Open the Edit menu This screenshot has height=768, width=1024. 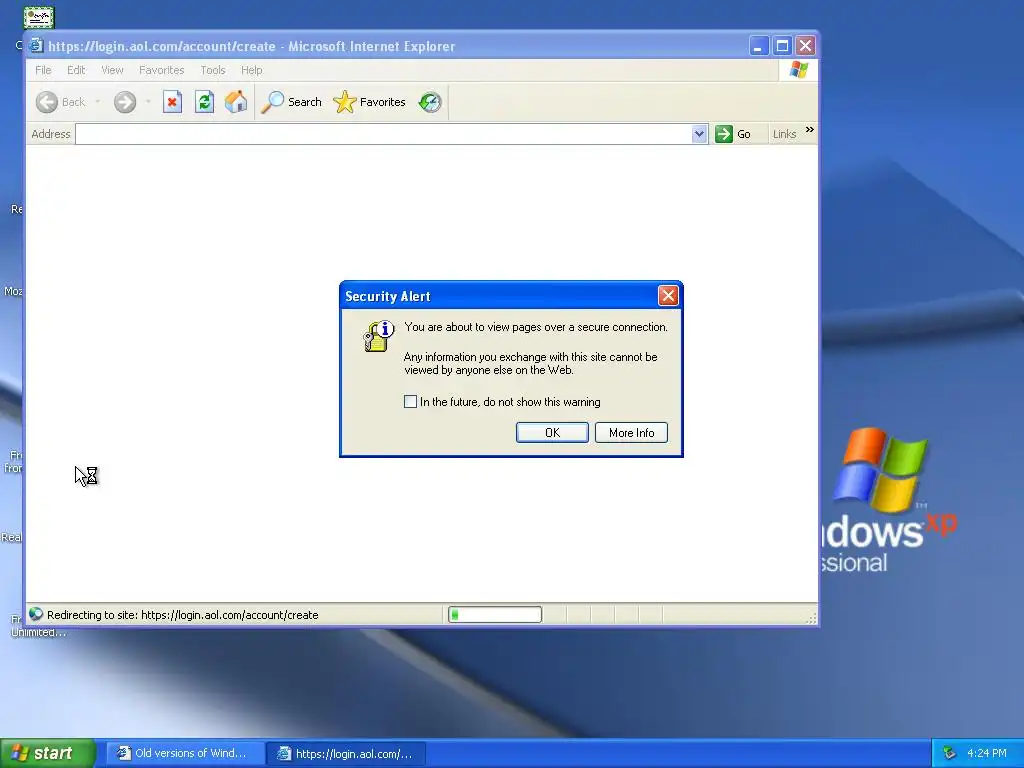point(76,70)
